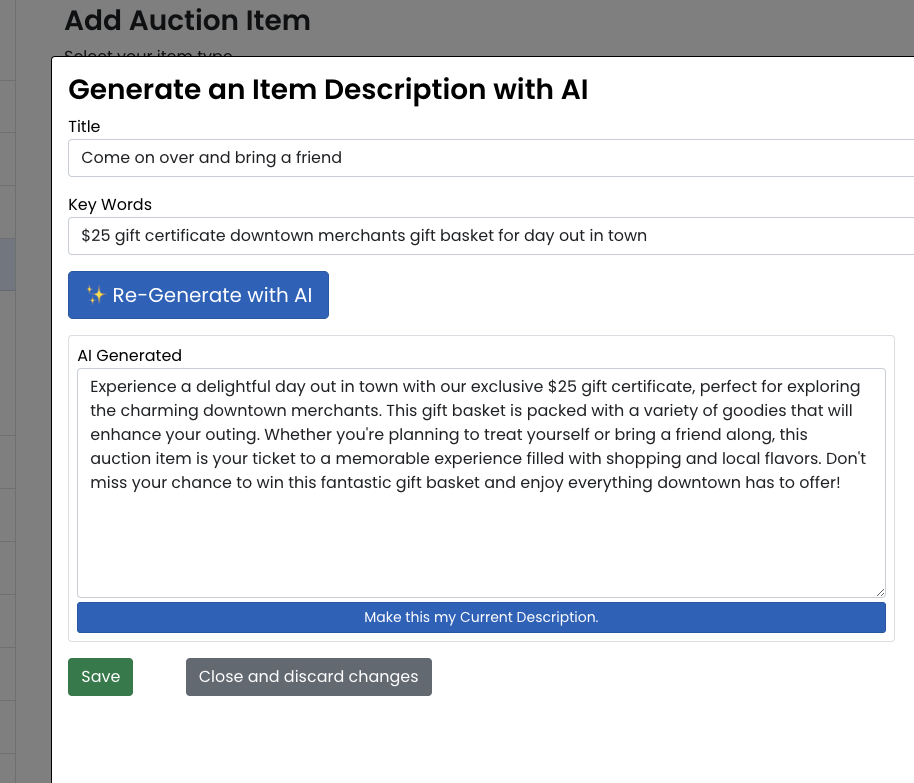The image size is (914, 783).
Task: Grab the textarea resize handle corner
Action: (x=880, y=592)
